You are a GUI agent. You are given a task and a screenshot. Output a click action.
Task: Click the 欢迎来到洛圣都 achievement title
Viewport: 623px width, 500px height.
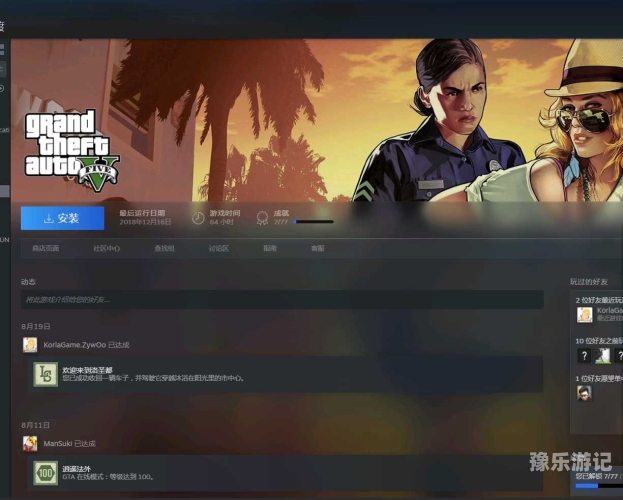[x=87, y=370]
